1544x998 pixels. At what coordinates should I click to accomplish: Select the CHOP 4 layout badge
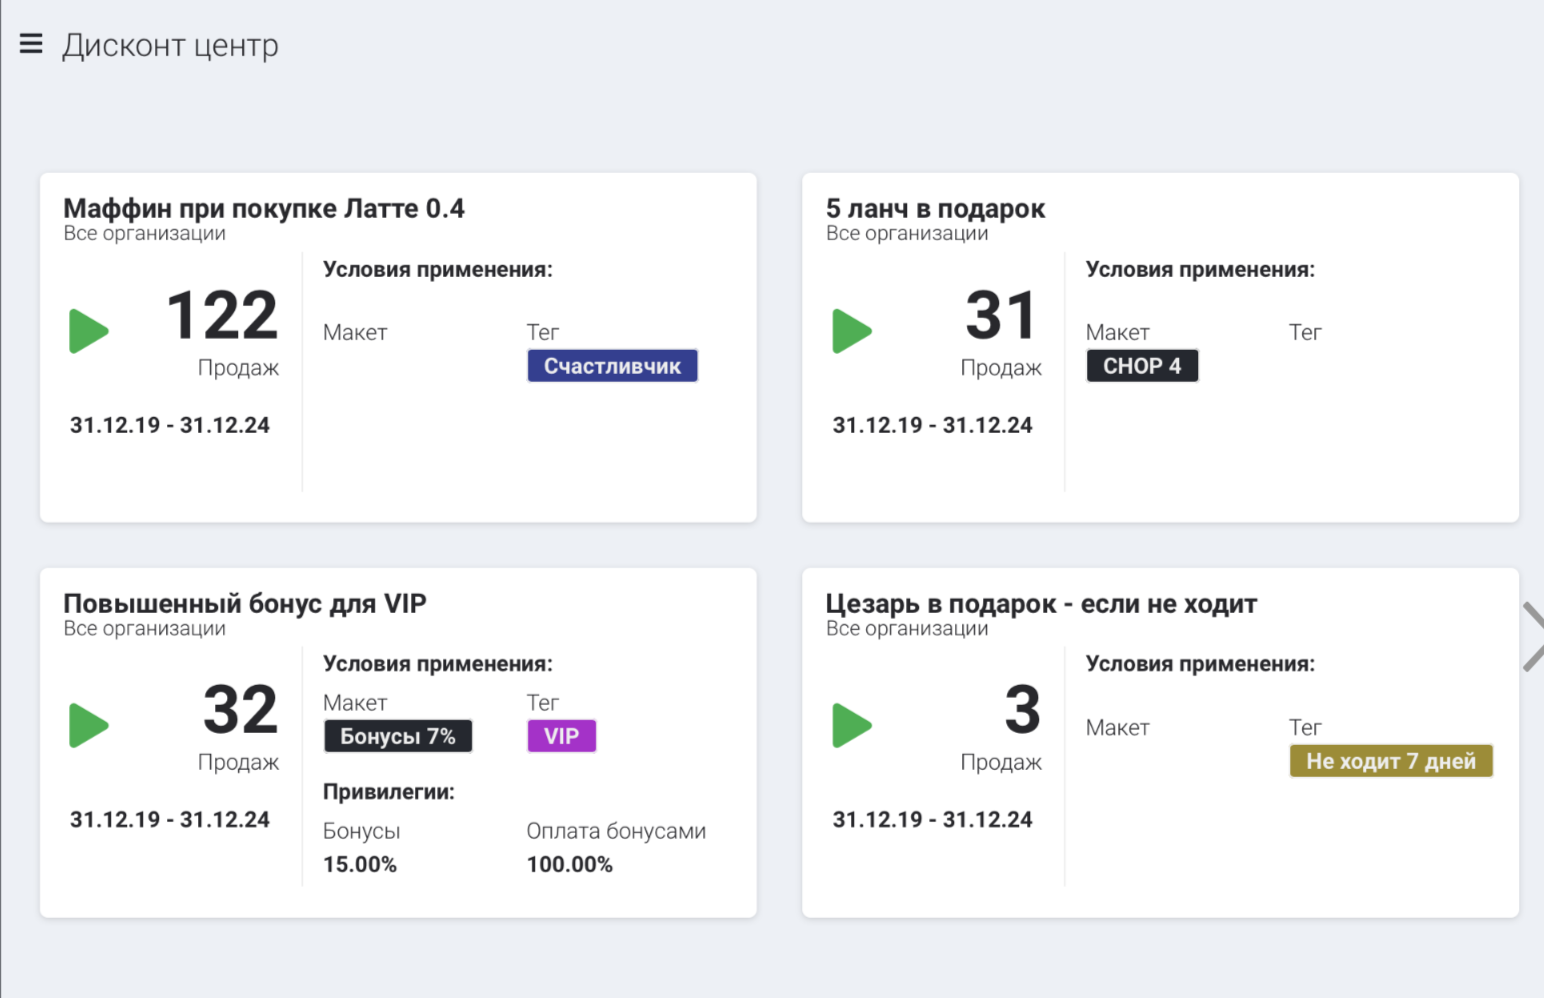(1141, 366)
